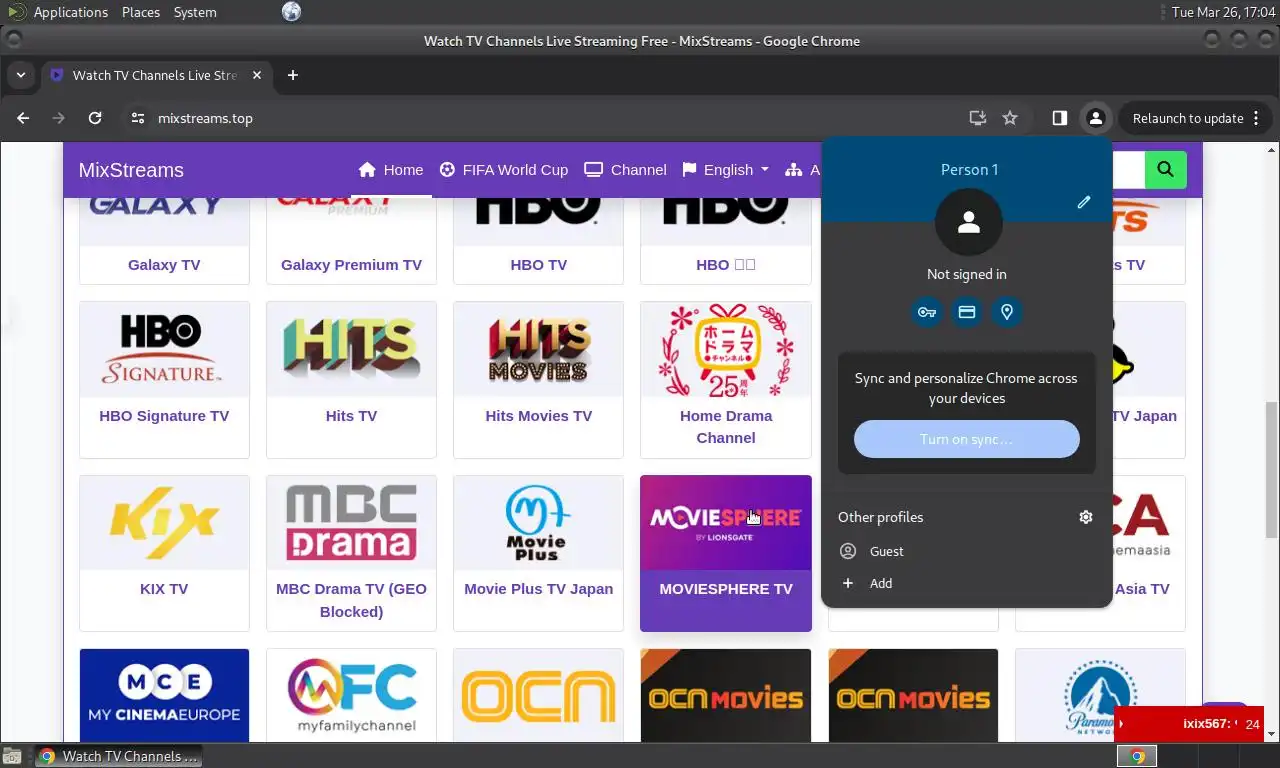This screenshot has height=768, width=1280.
Task: Click the globe launcher icon in top panel
Action: [291, 12]
